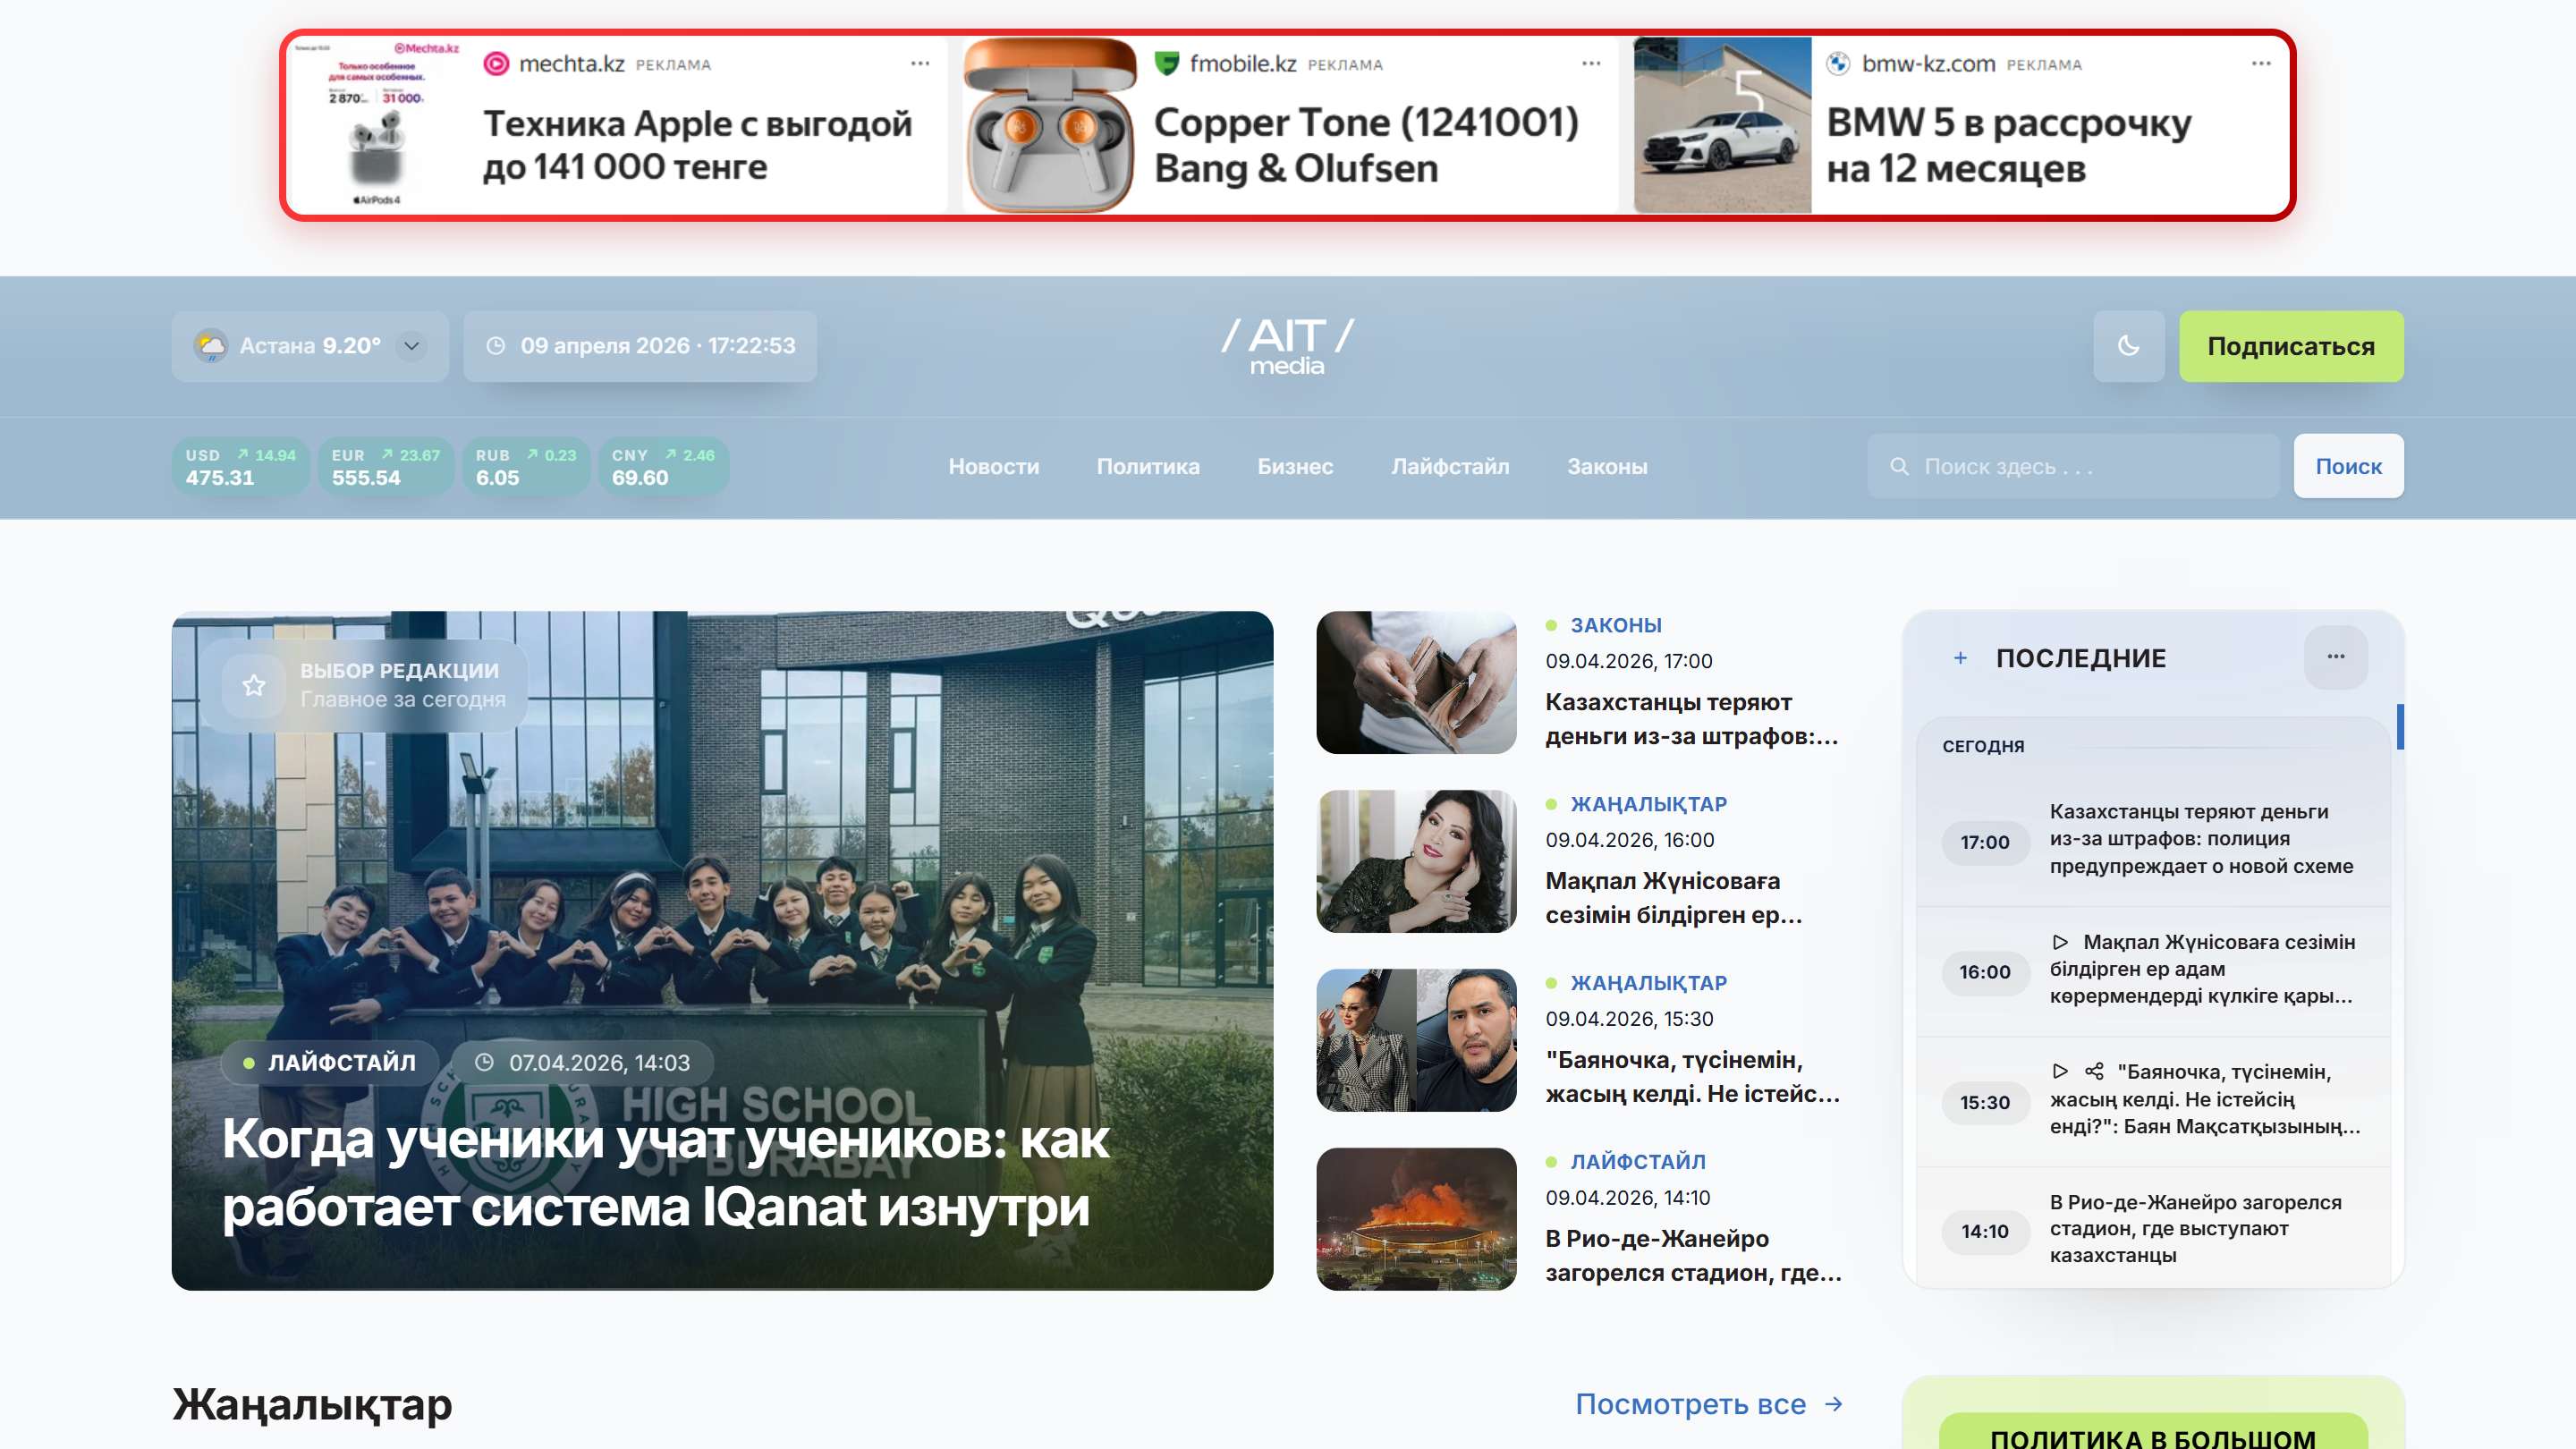Open the weather city dropdown chevron
2576x1449 pixels.
point(411,346)
